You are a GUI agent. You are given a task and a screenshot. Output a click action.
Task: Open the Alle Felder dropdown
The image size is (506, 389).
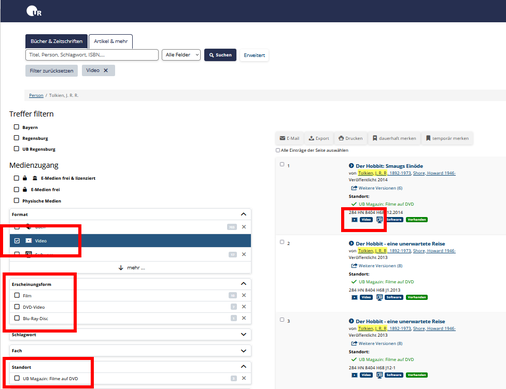tap(181, 55)
